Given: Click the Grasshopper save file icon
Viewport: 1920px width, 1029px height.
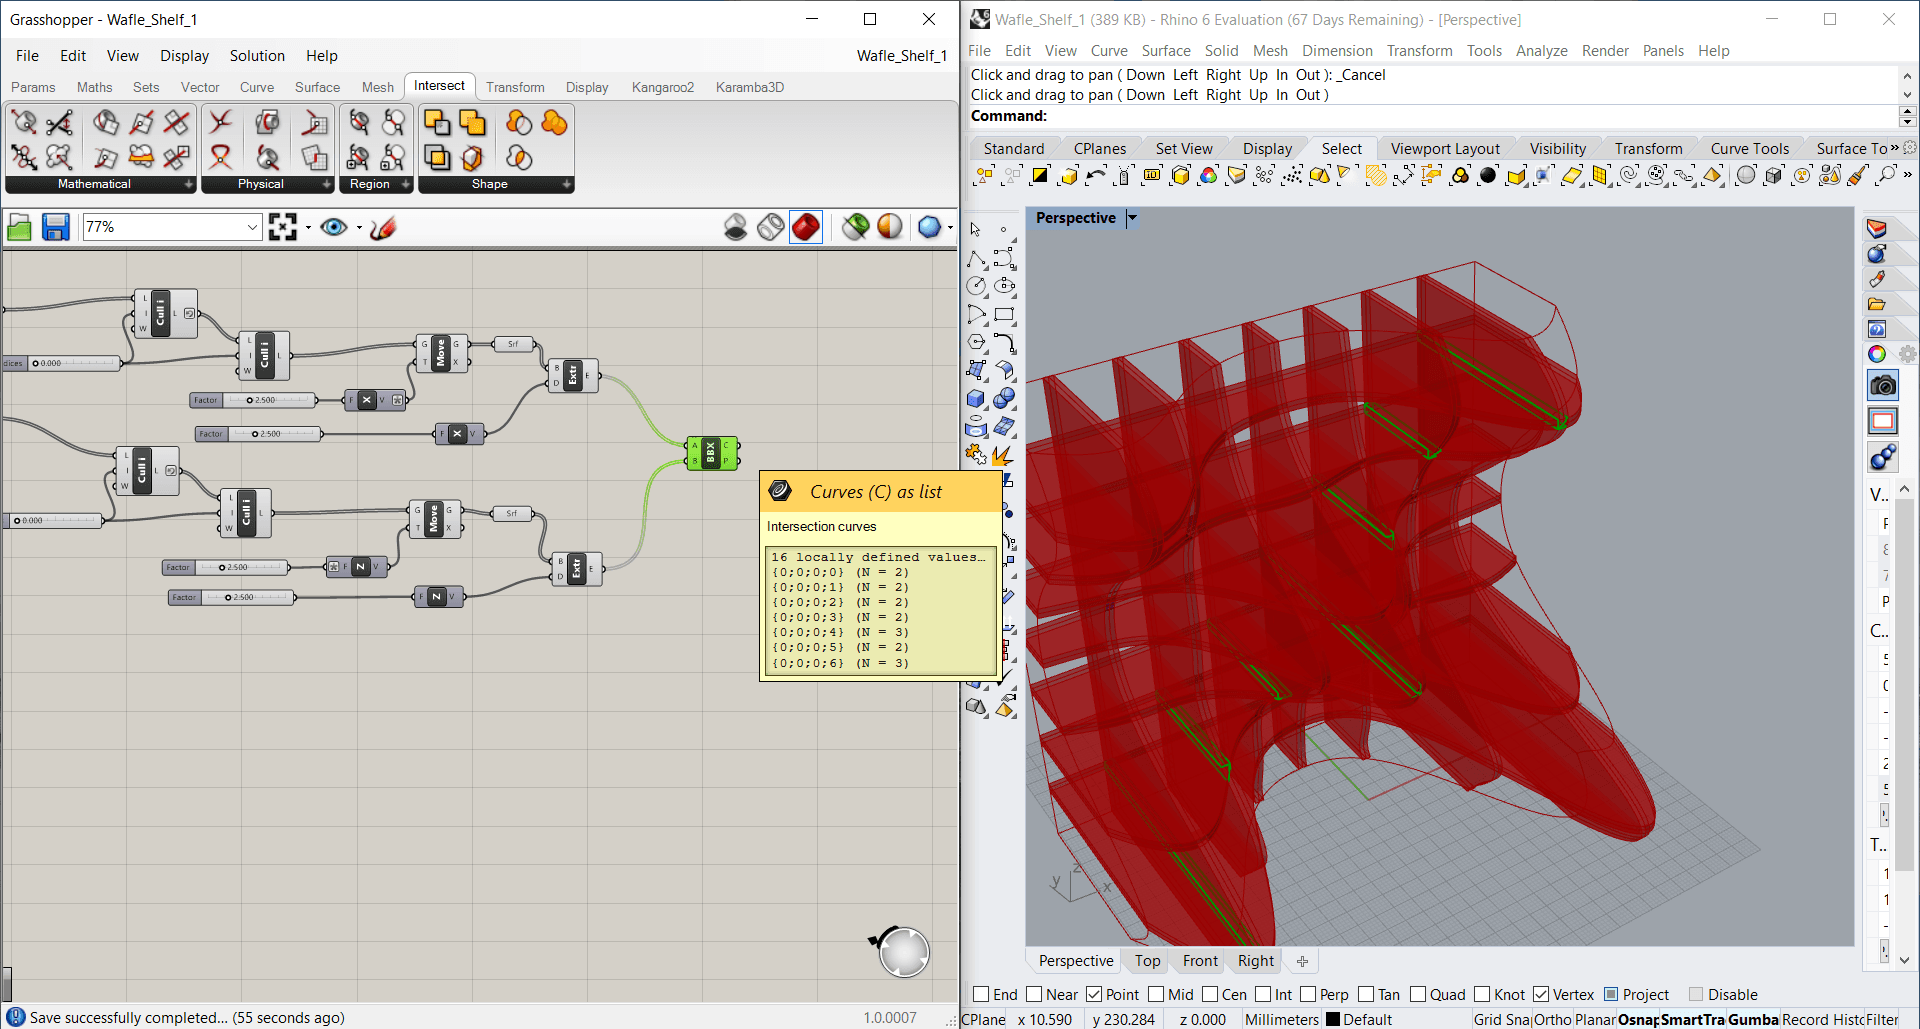Looking at the screenshot, I should tap(55, 228).
